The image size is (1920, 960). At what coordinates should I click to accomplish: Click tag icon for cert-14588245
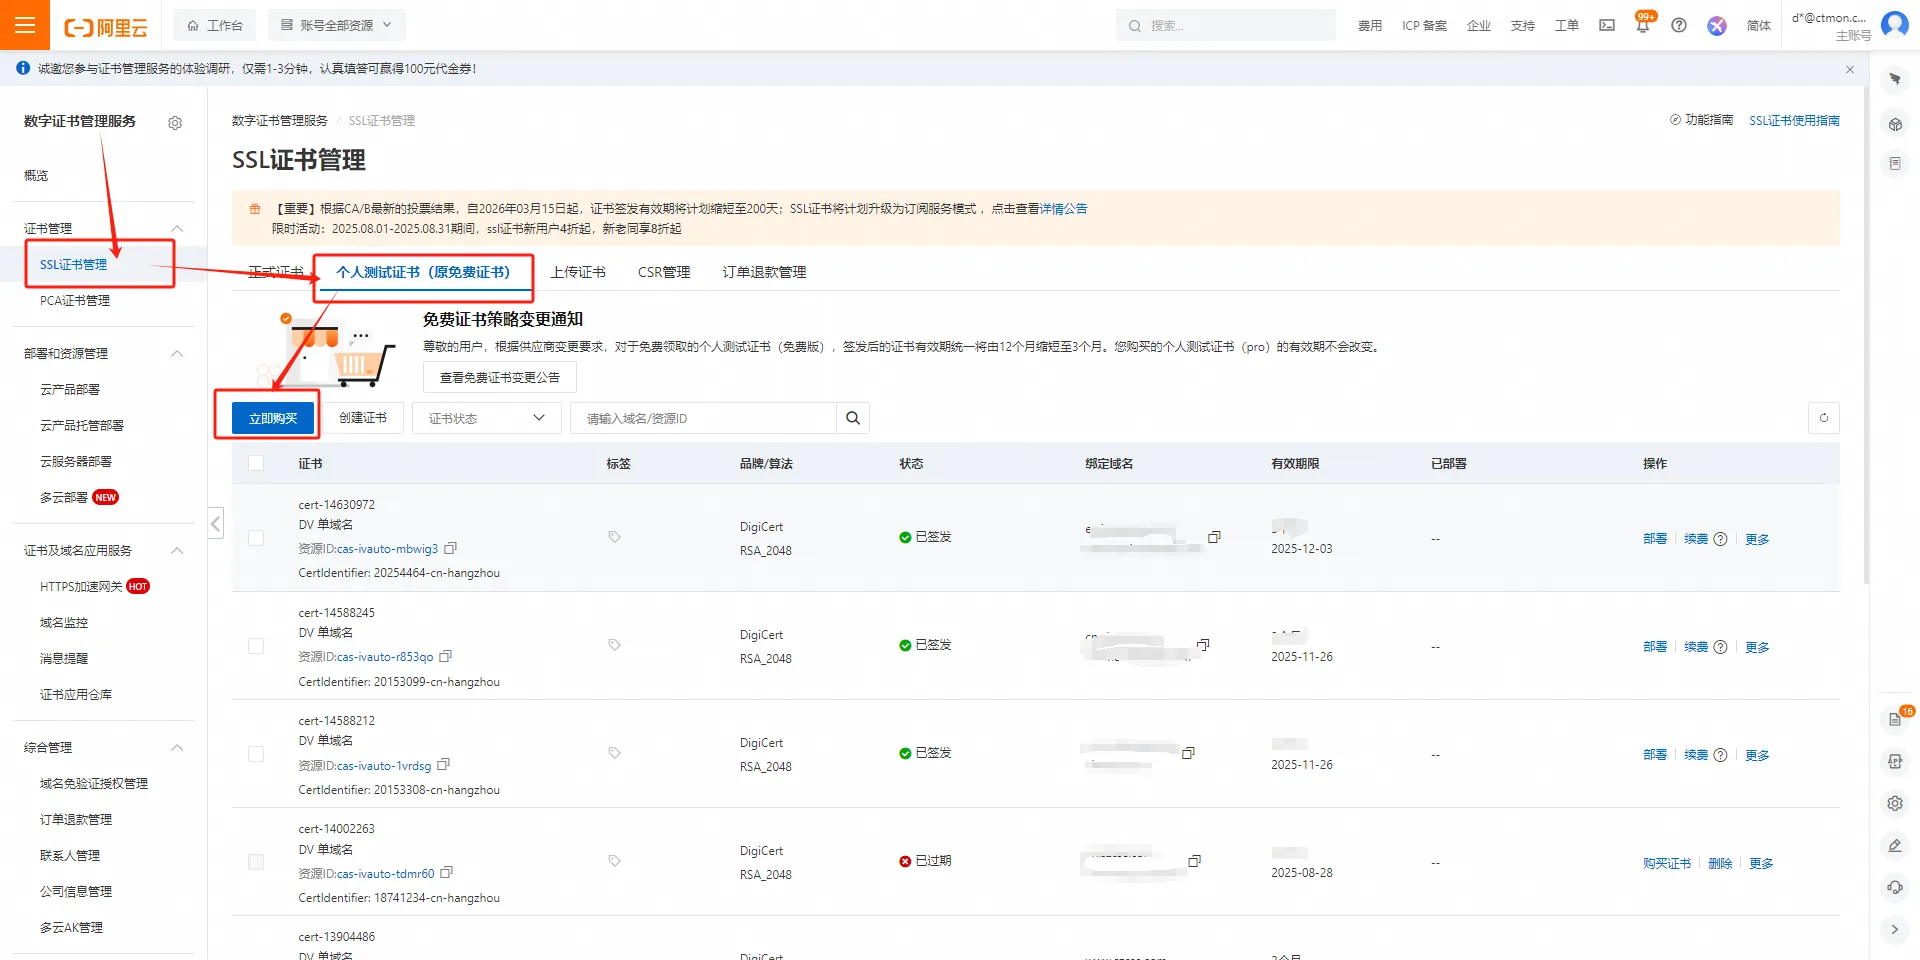click(x=615, y=645)
